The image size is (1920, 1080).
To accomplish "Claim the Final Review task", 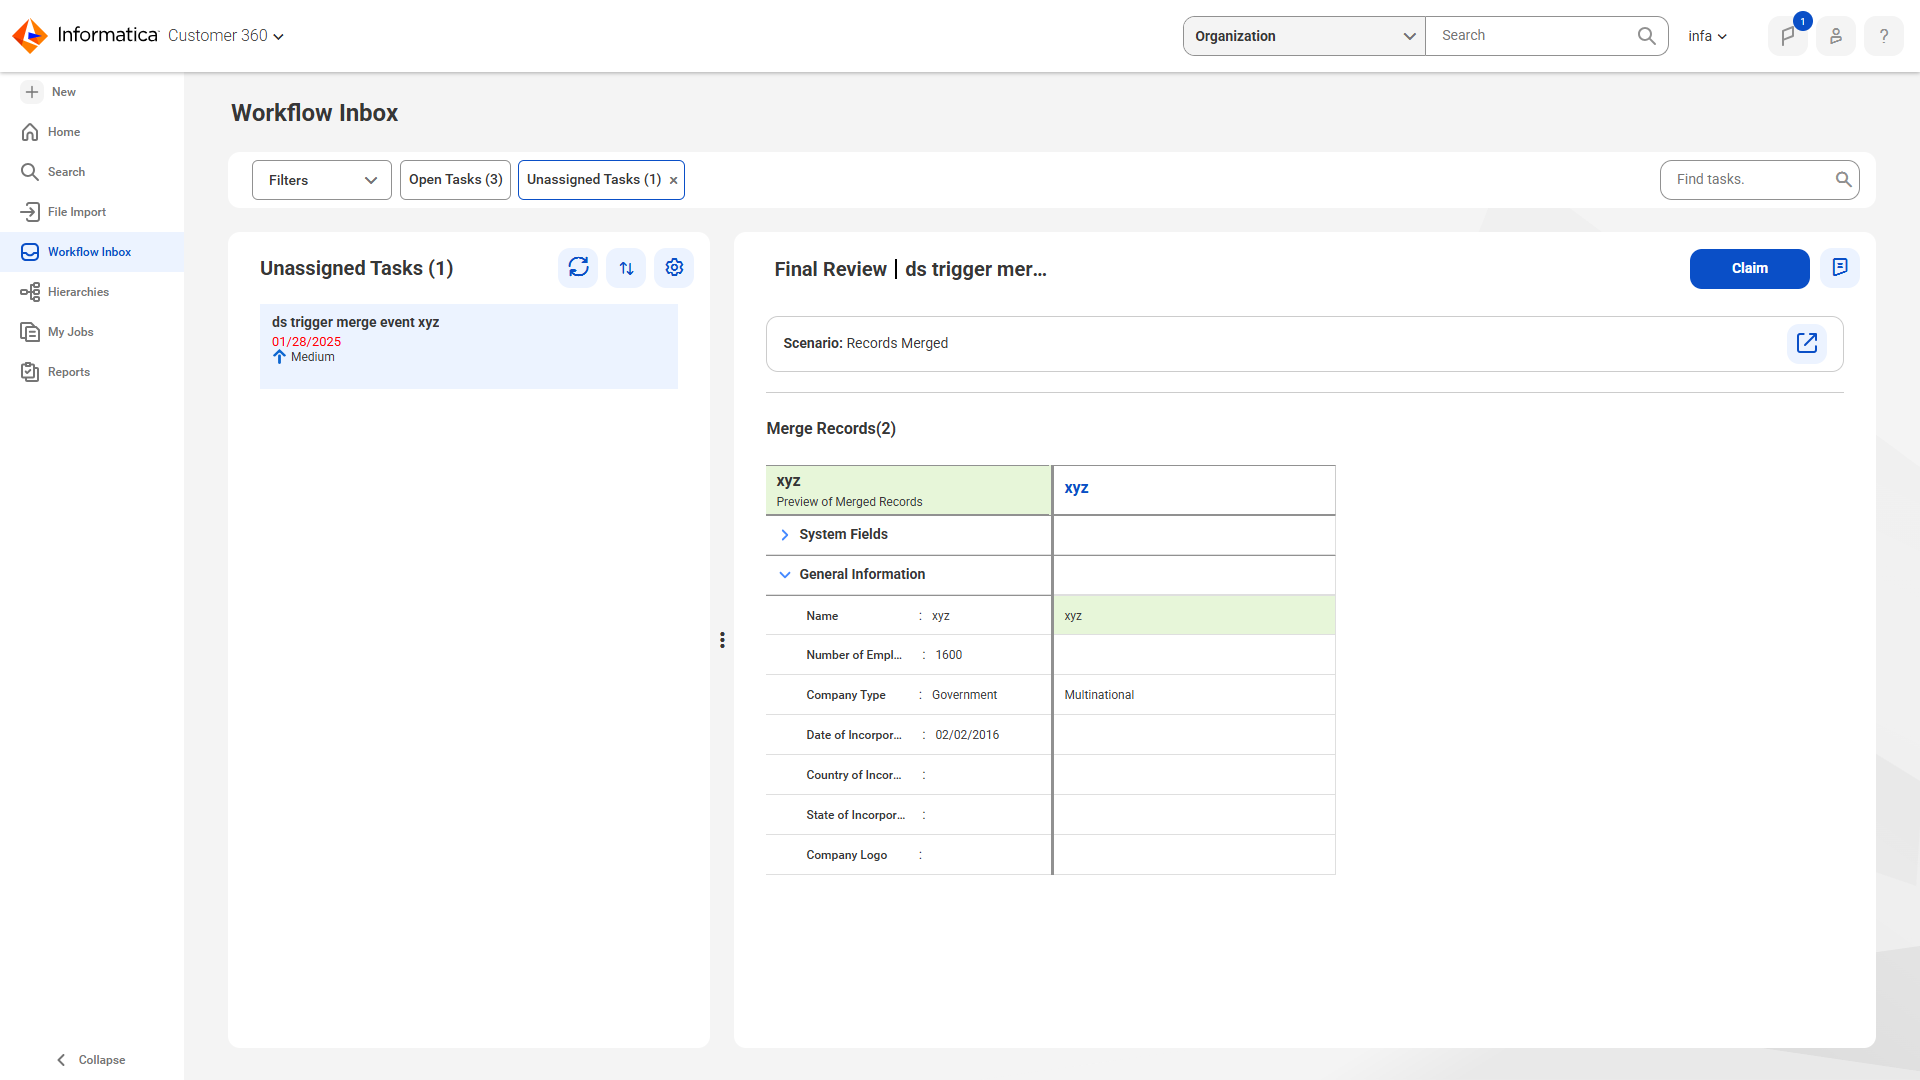I will pyautogui.click(x=1750, y=269).
